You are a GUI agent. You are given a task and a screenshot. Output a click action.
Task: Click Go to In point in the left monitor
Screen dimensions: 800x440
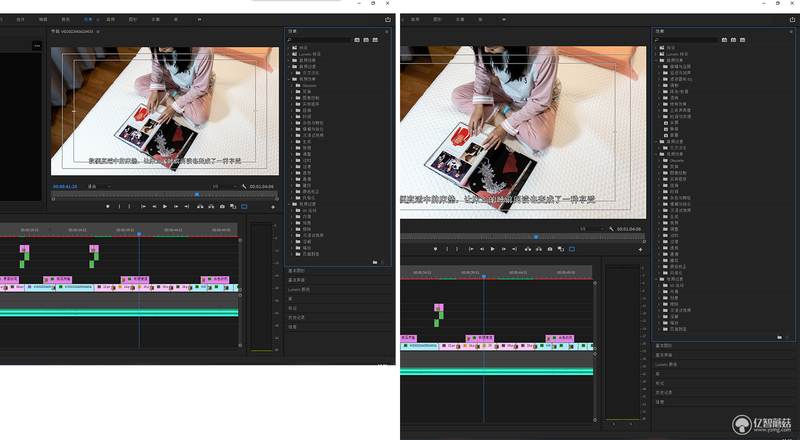point(143,207)
